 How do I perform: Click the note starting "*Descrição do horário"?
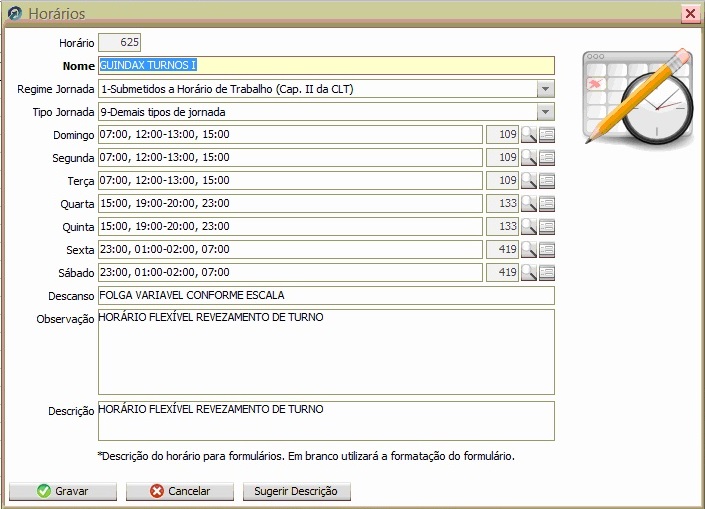pyautogui.click(x=306, y=456)
